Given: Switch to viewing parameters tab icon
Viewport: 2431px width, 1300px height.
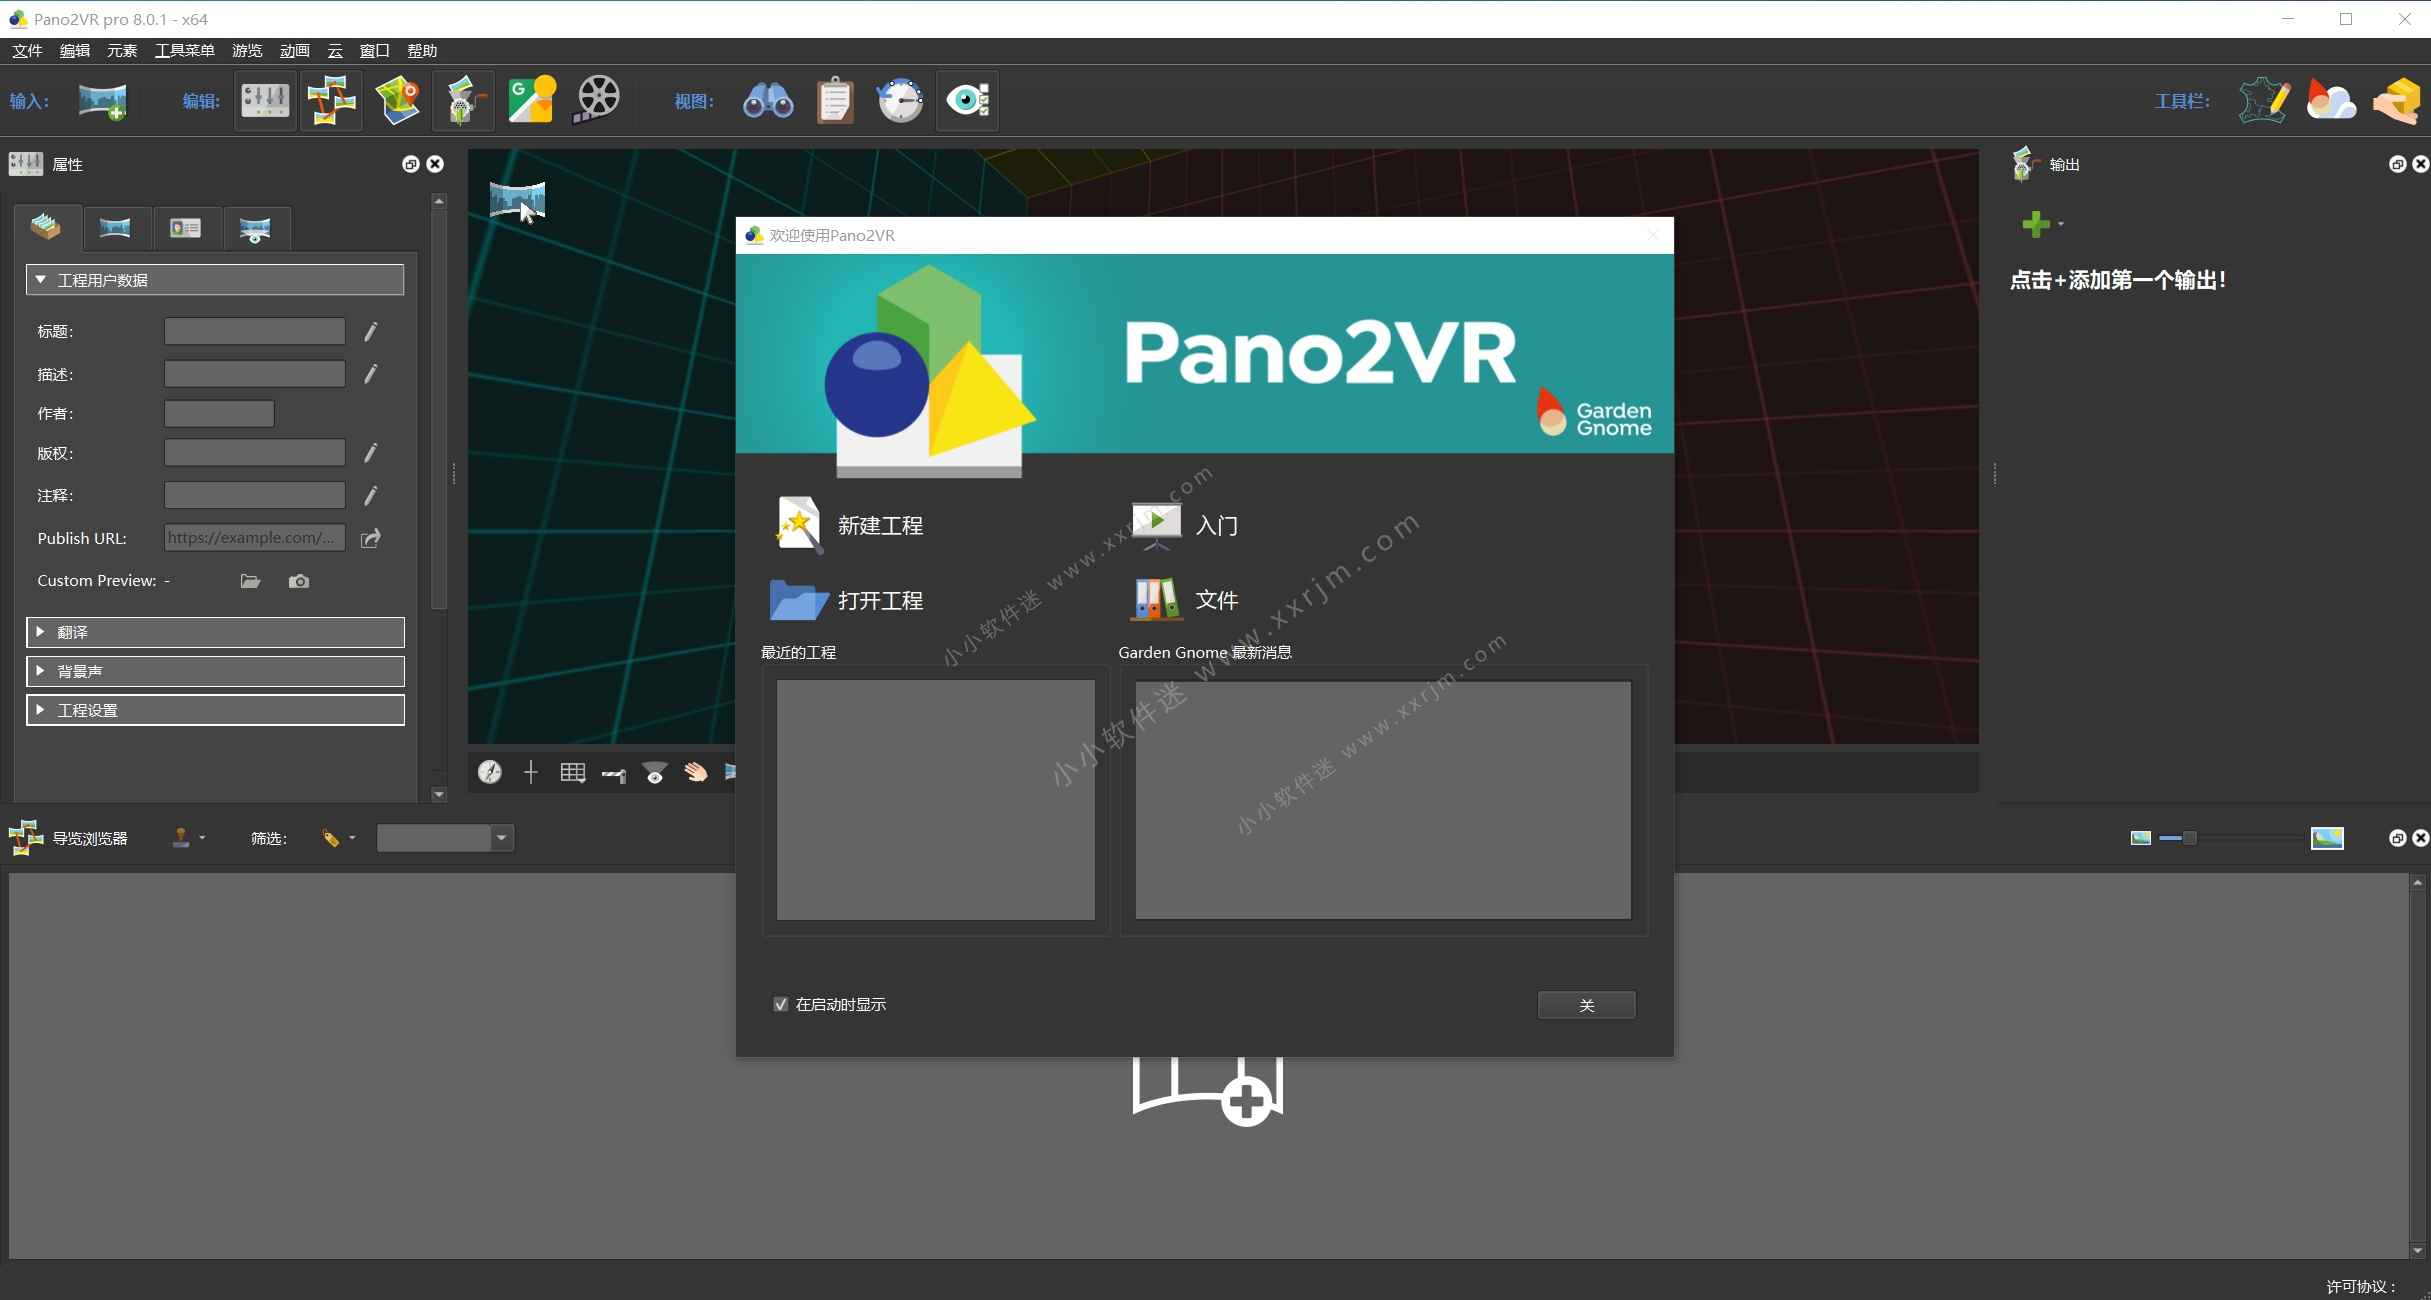Looking at the screenshot, I should tap(256, 228).
